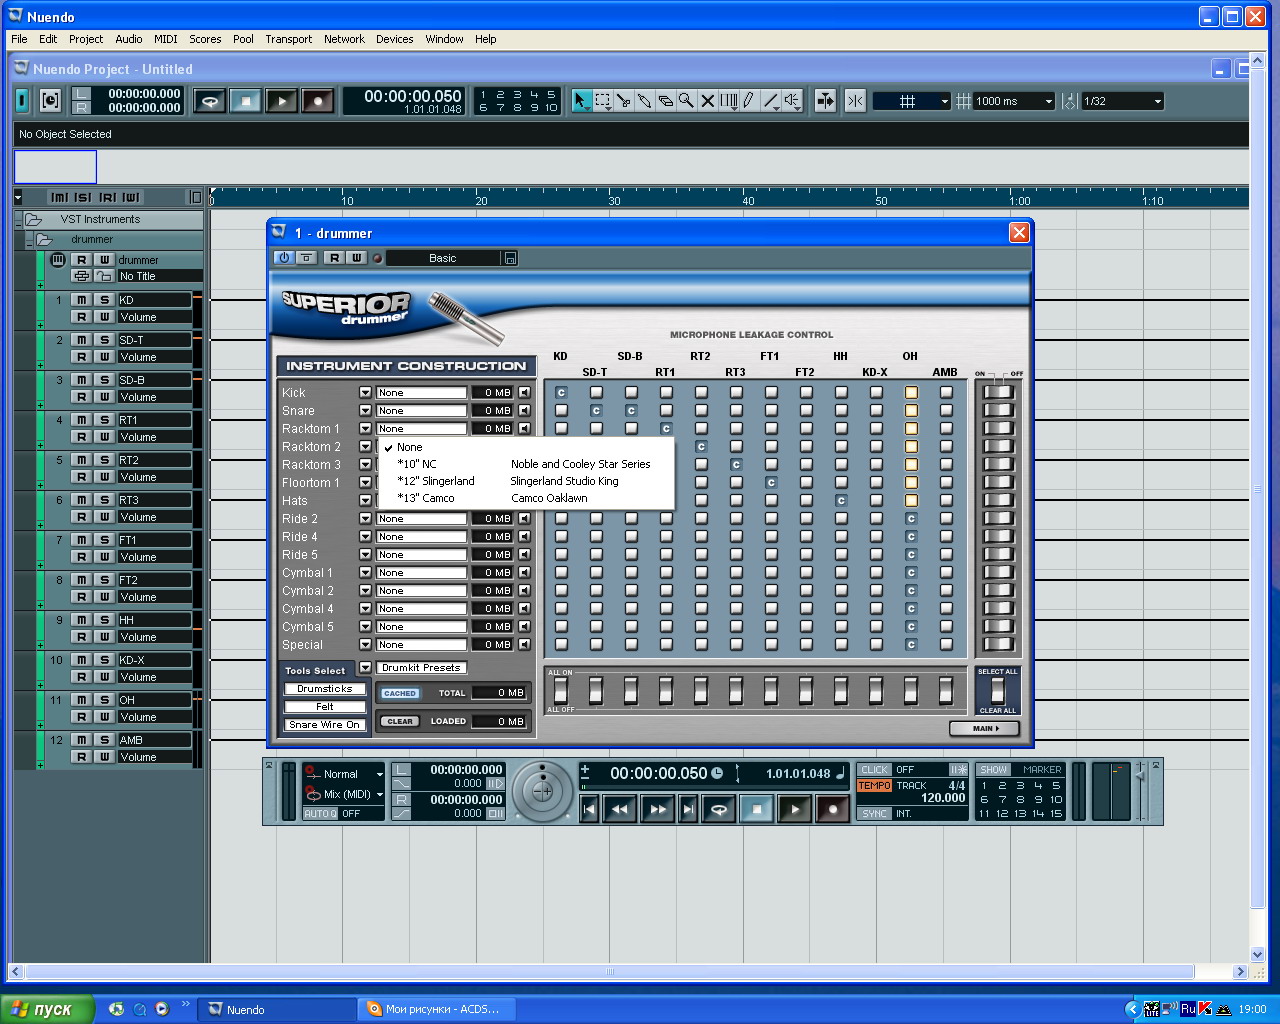Click the speaker icon on Special row

(x=524, y=645)
